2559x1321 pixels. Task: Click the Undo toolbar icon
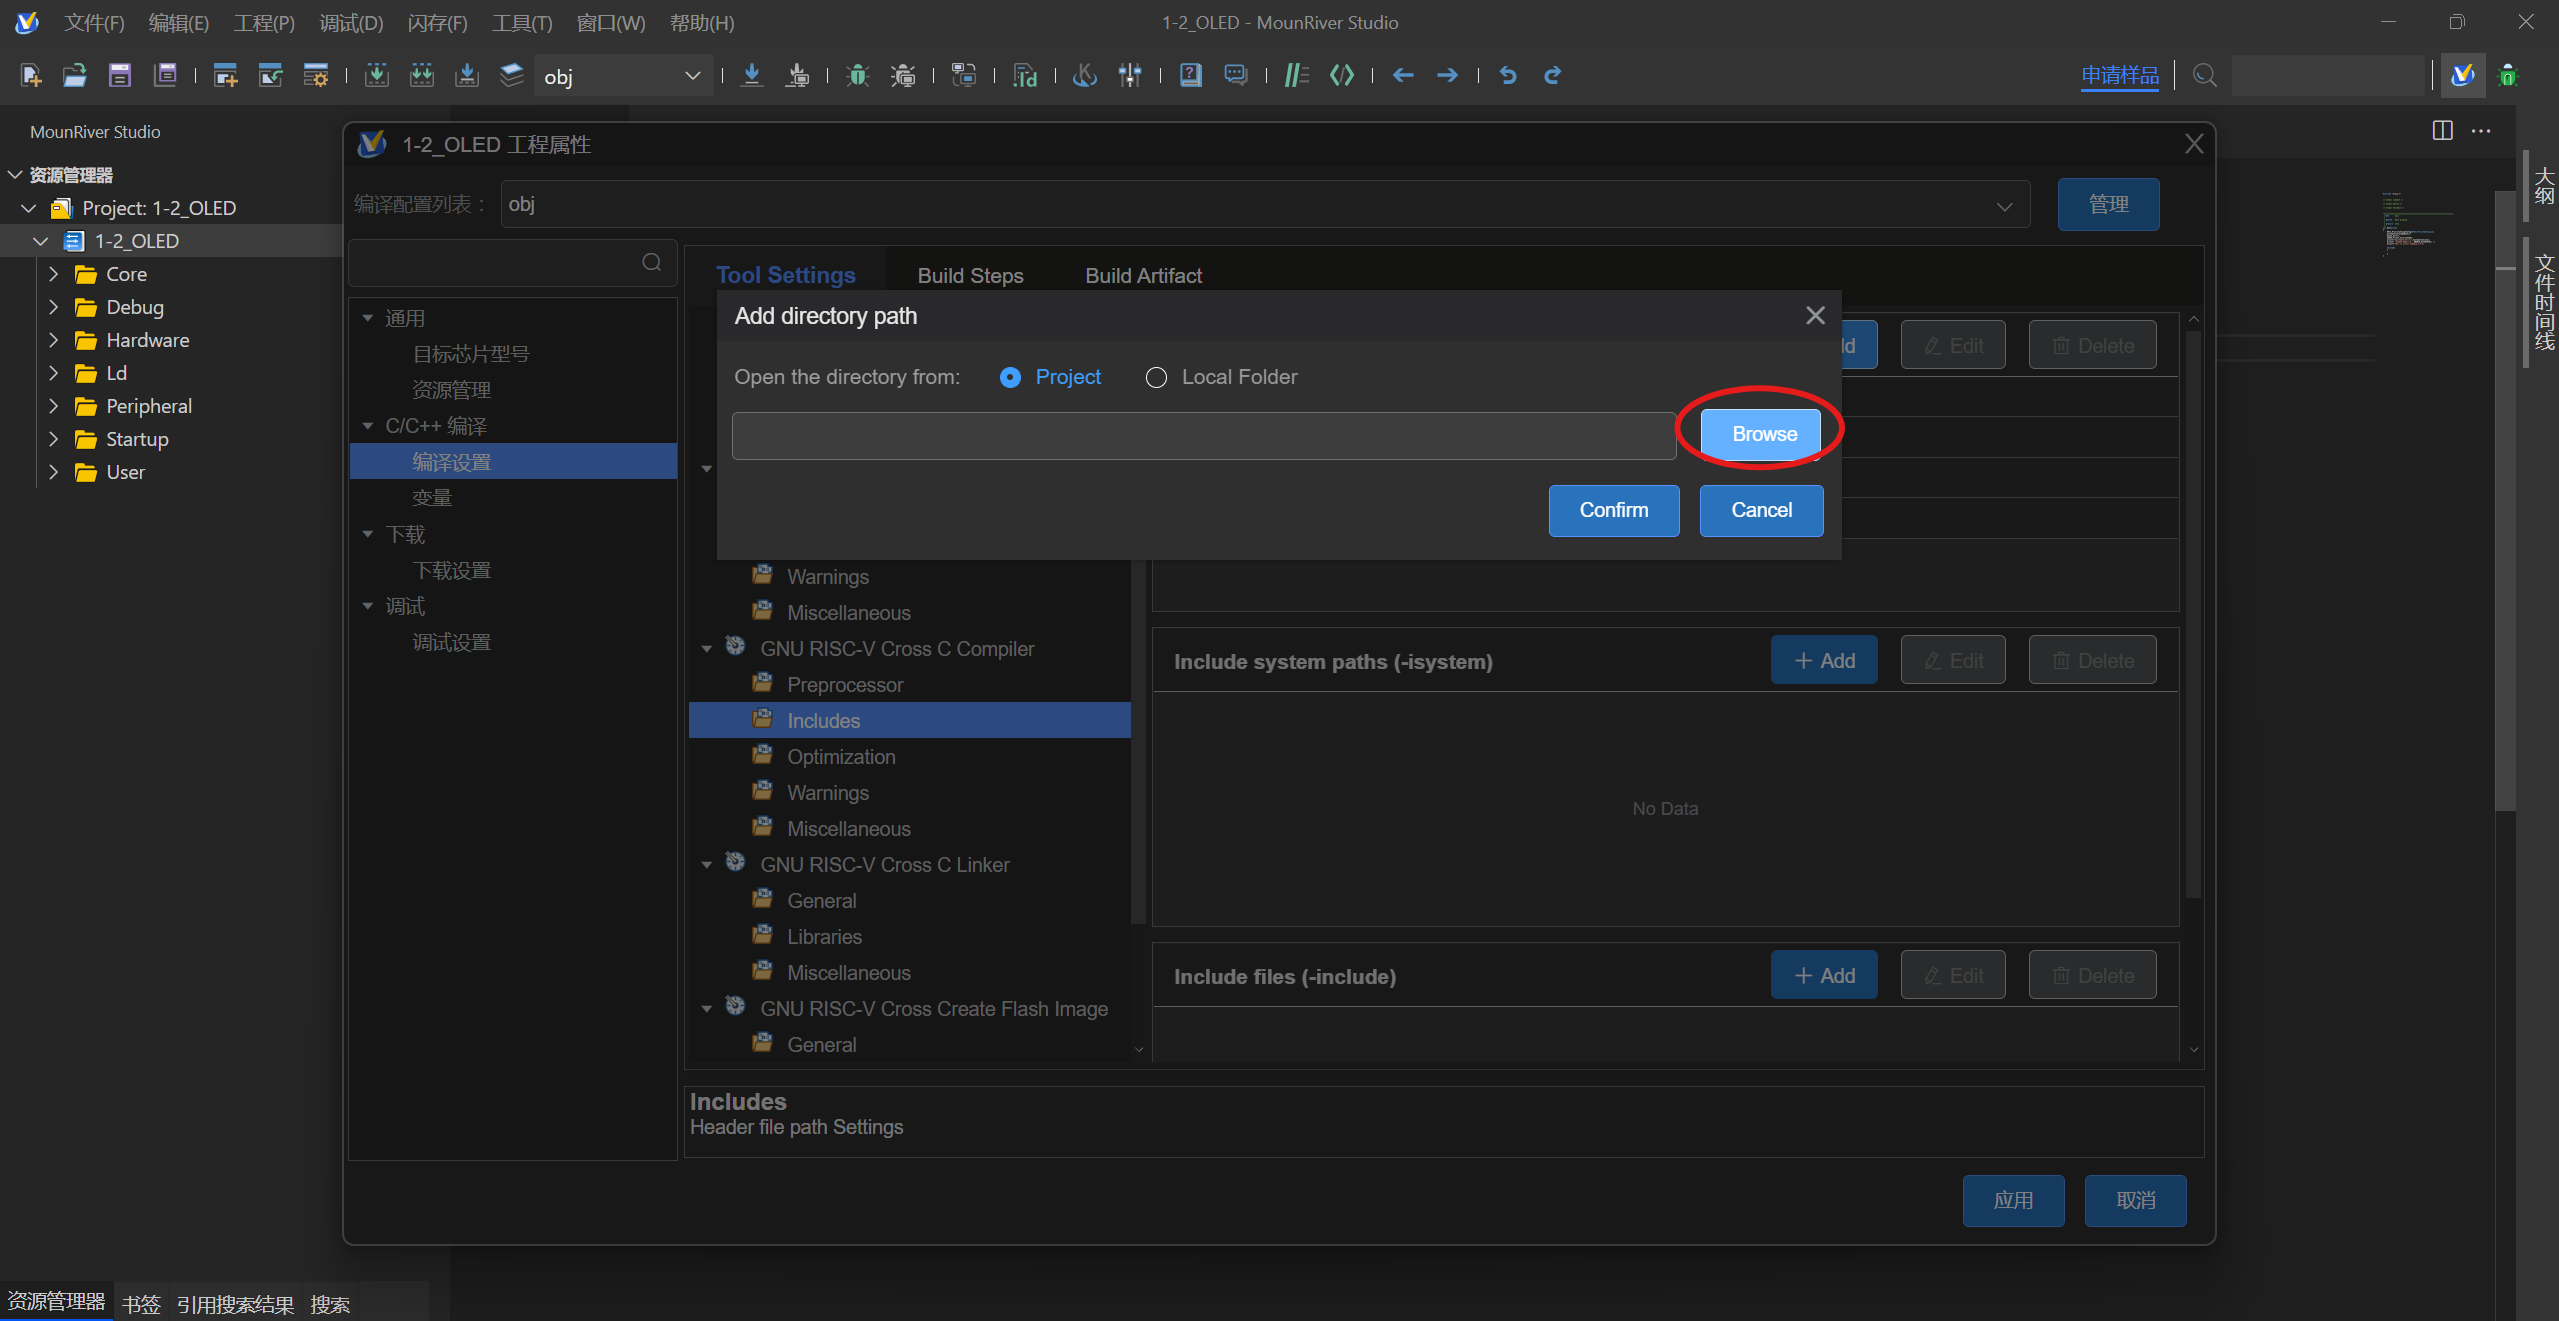tap(1508, 75)
